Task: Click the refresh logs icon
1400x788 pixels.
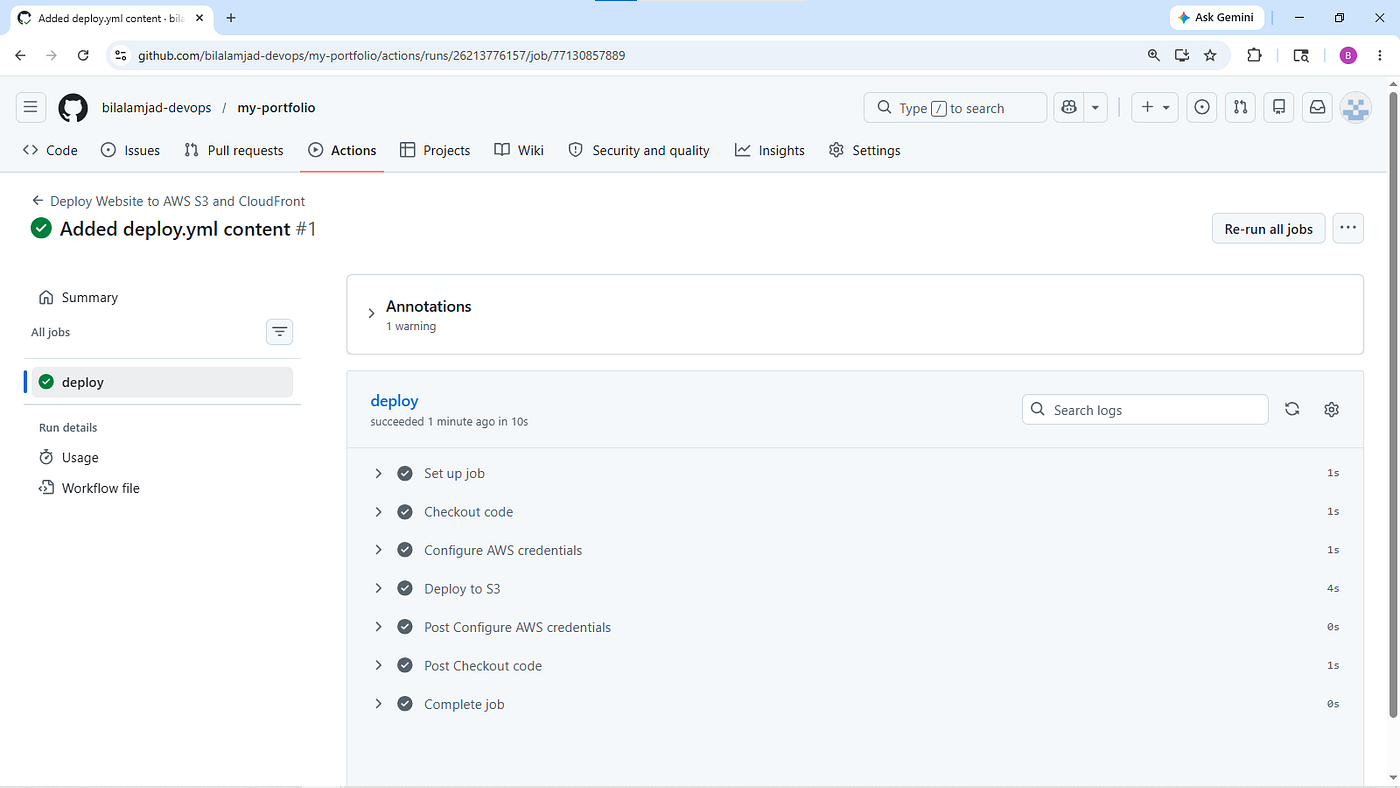Action: [x=1292, y=409]
